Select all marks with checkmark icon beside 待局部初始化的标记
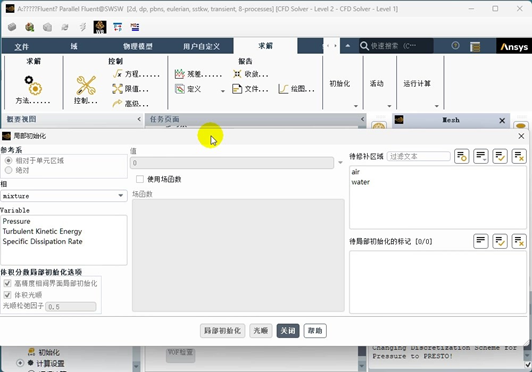532x372 pixels. pyautogui.click(x=500, y=241)
